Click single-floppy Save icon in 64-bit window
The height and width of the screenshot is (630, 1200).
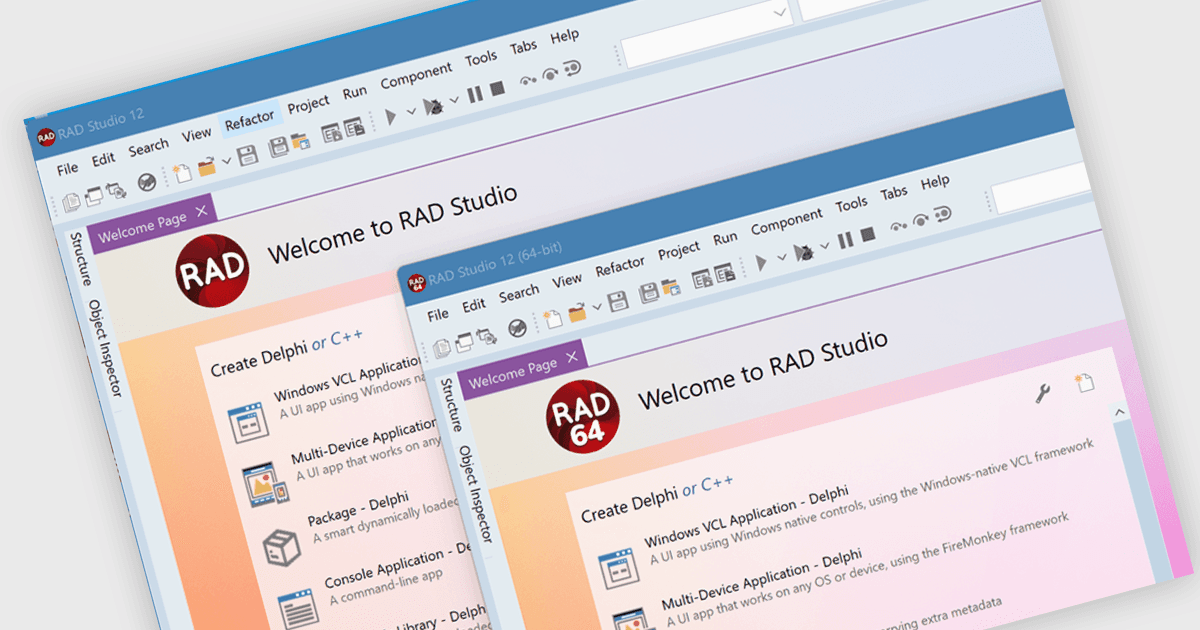tap(618, 301)
